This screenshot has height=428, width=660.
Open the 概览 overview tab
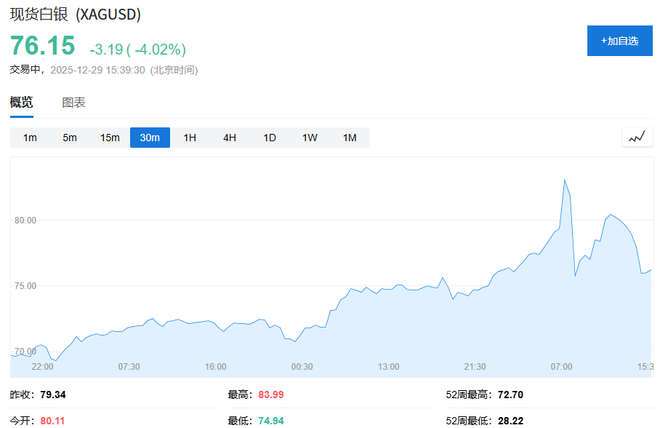coord(22,102)
